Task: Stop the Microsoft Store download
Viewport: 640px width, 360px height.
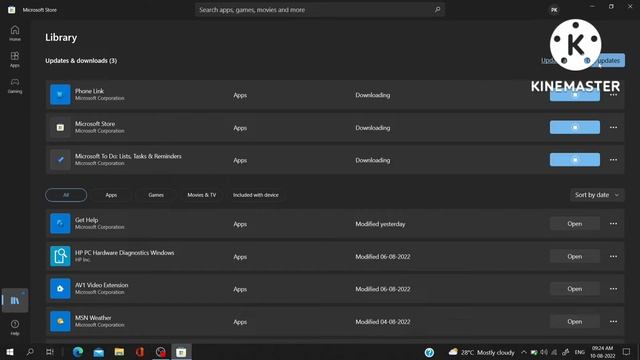Action: pyautogui.click(x=575, y=127)
